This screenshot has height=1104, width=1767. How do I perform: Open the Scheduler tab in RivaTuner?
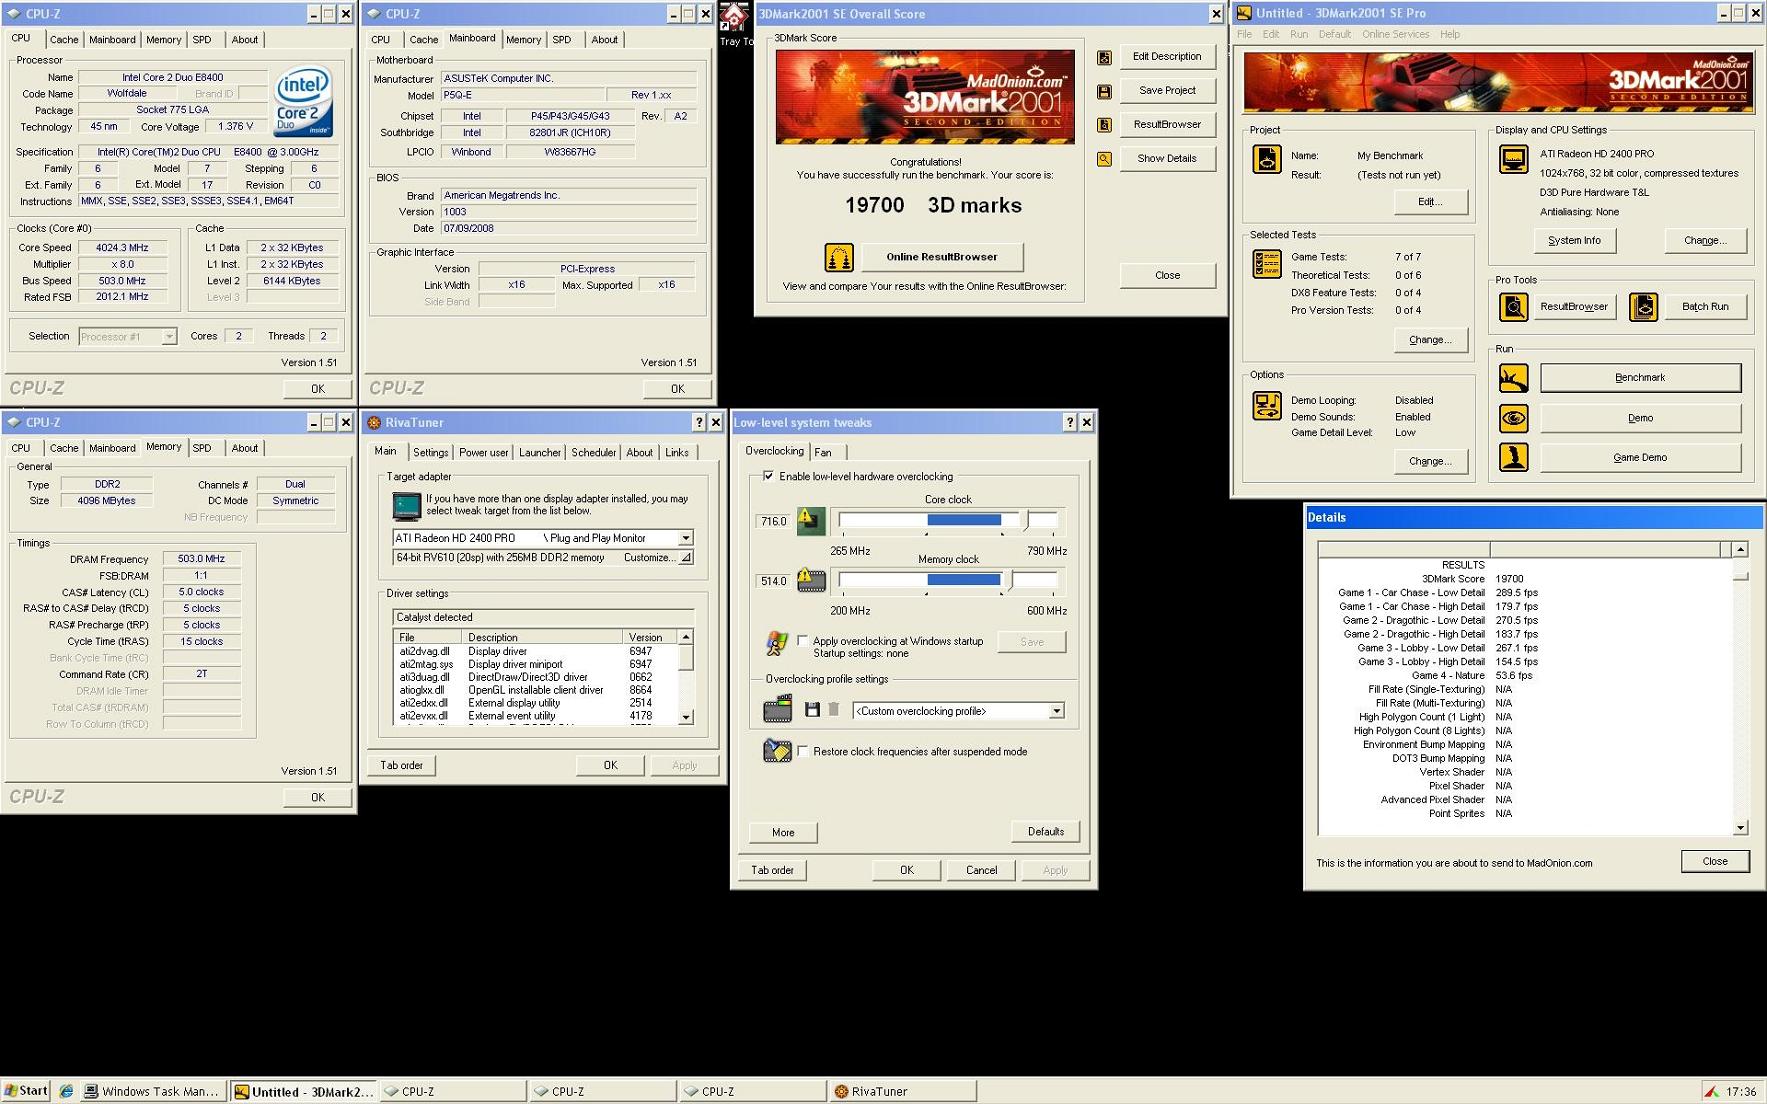593,453
